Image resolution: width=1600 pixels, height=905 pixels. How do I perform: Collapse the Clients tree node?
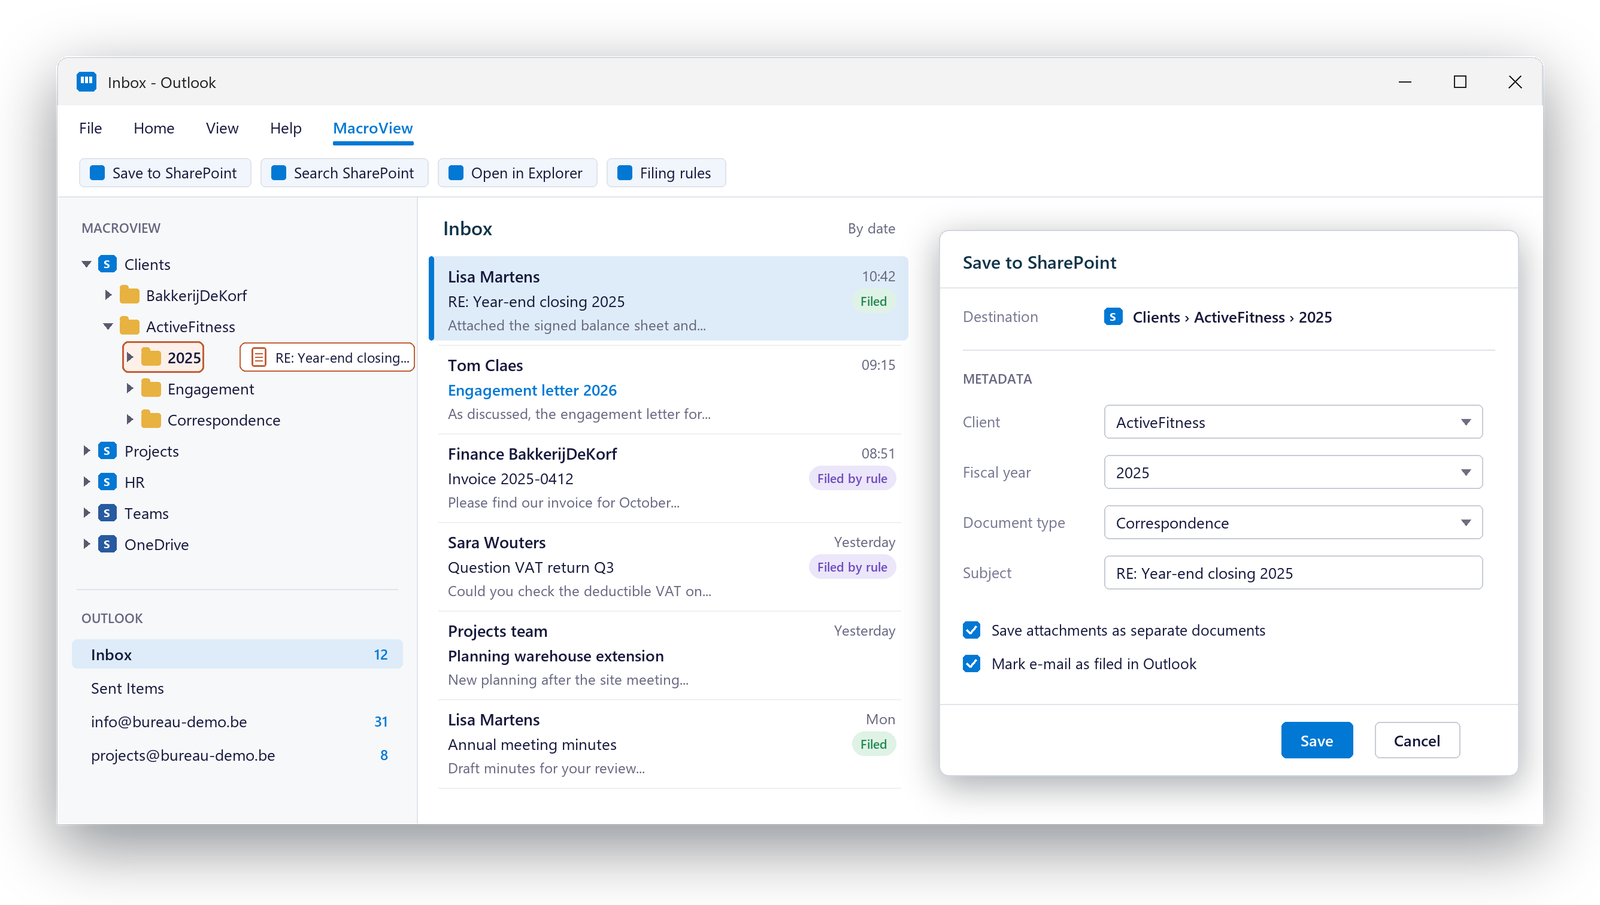pos(87,264)
